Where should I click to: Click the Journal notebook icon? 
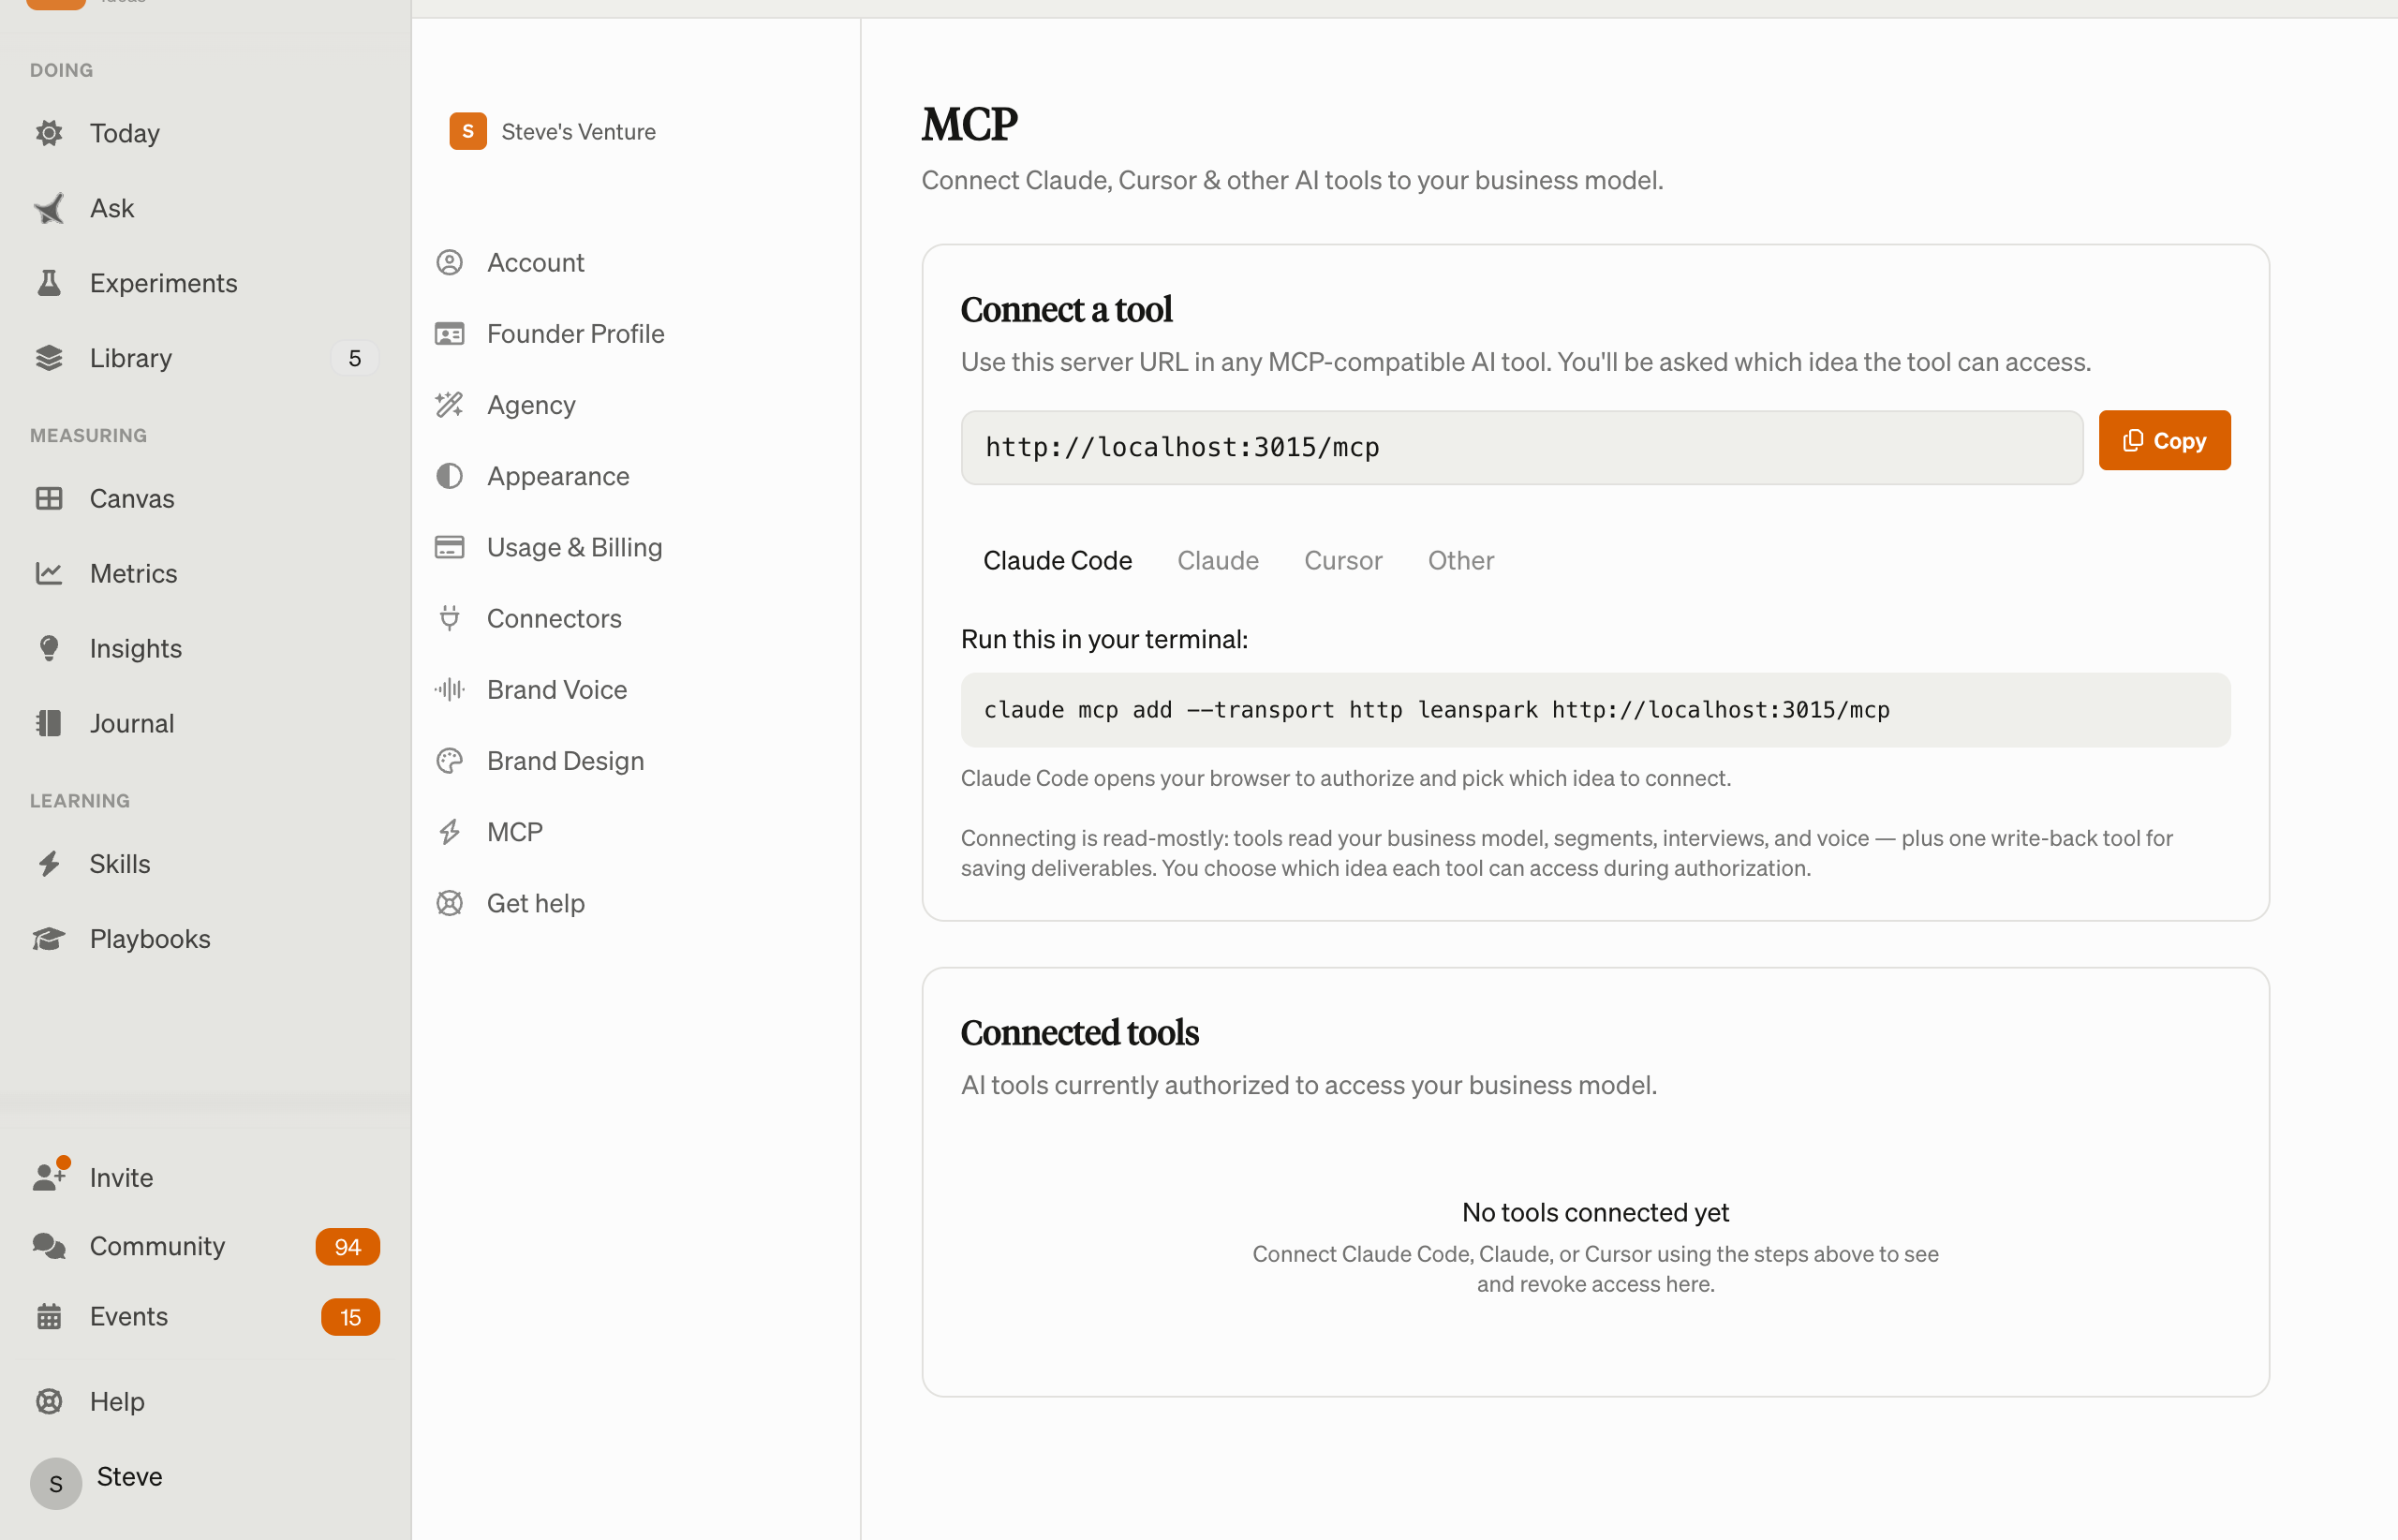(x=49, y=723)
